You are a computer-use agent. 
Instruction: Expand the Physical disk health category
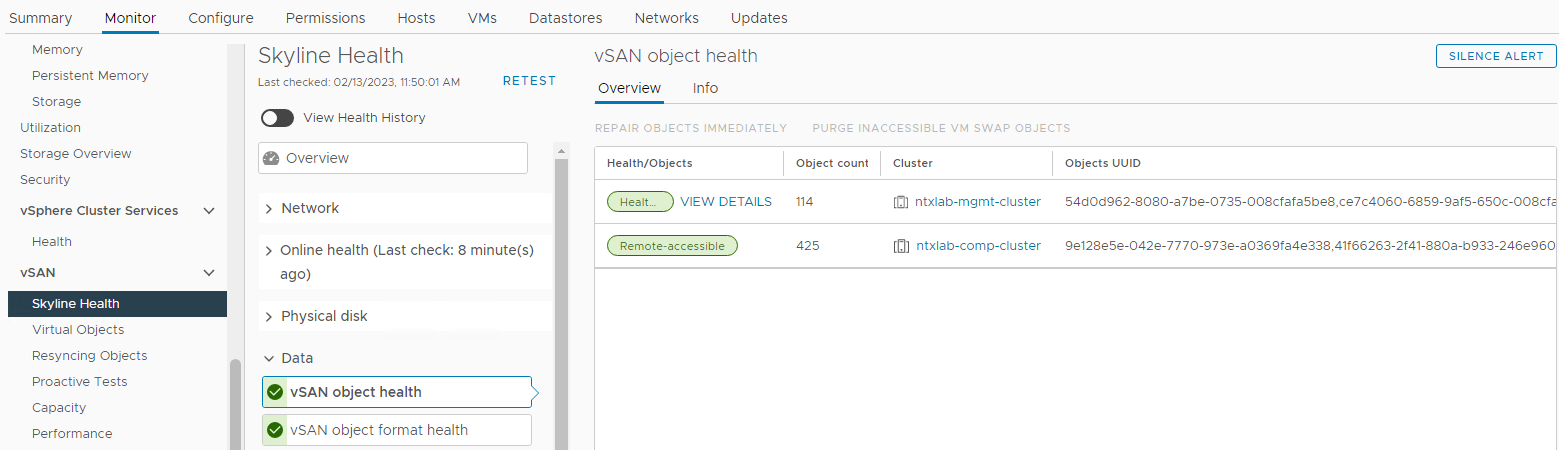click(x=269, y=316)
